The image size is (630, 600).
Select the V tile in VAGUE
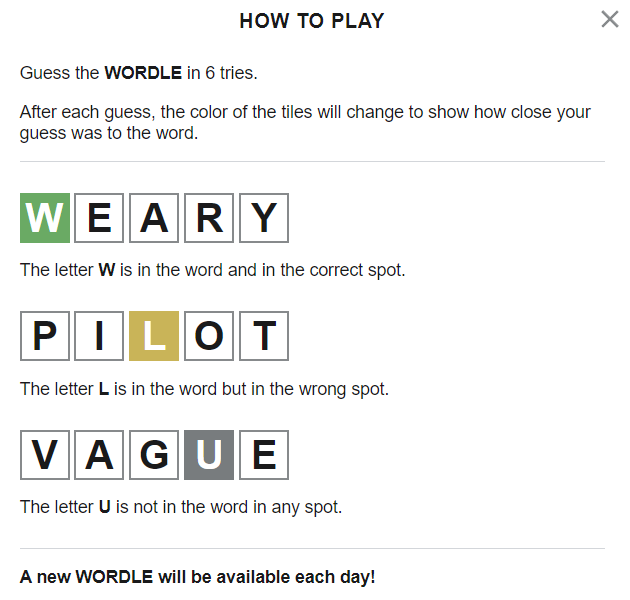click(45, 455)
